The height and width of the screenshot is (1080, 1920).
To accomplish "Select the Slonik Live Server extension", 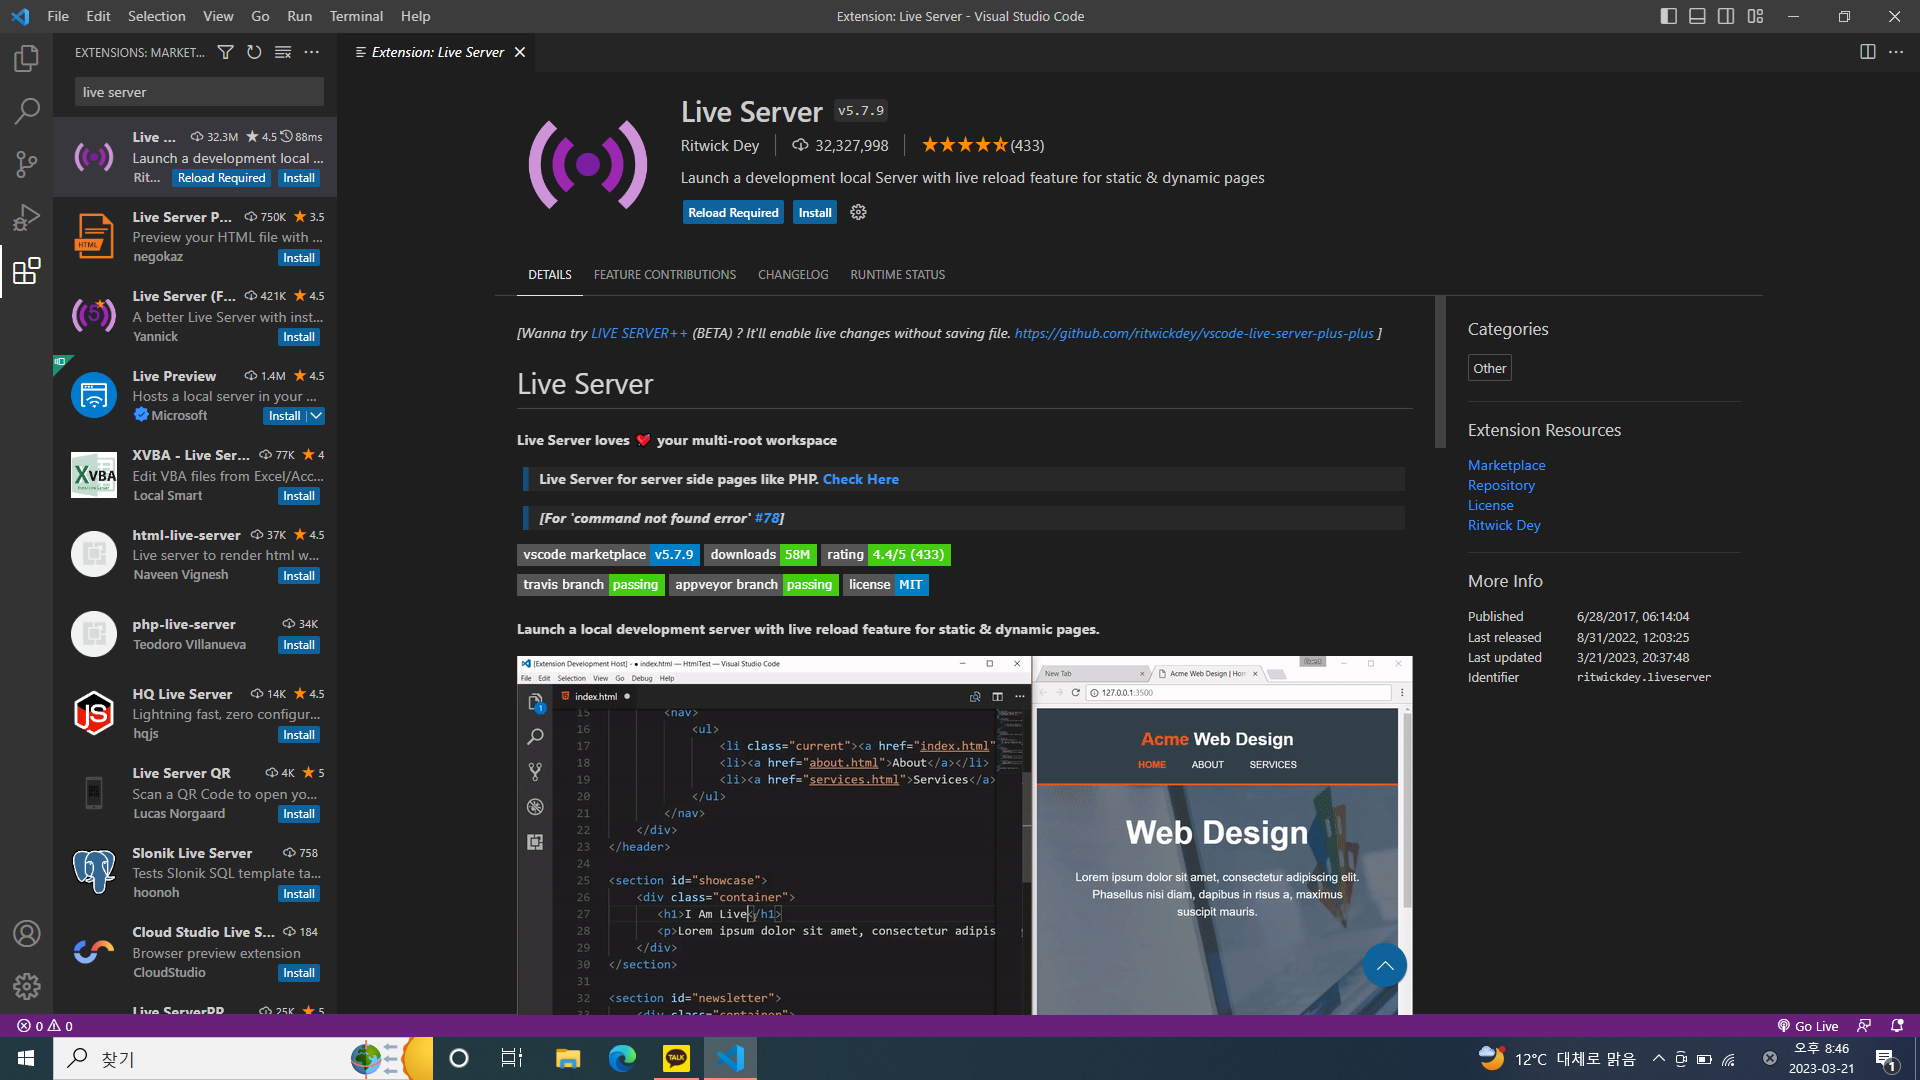I will 195,873.
